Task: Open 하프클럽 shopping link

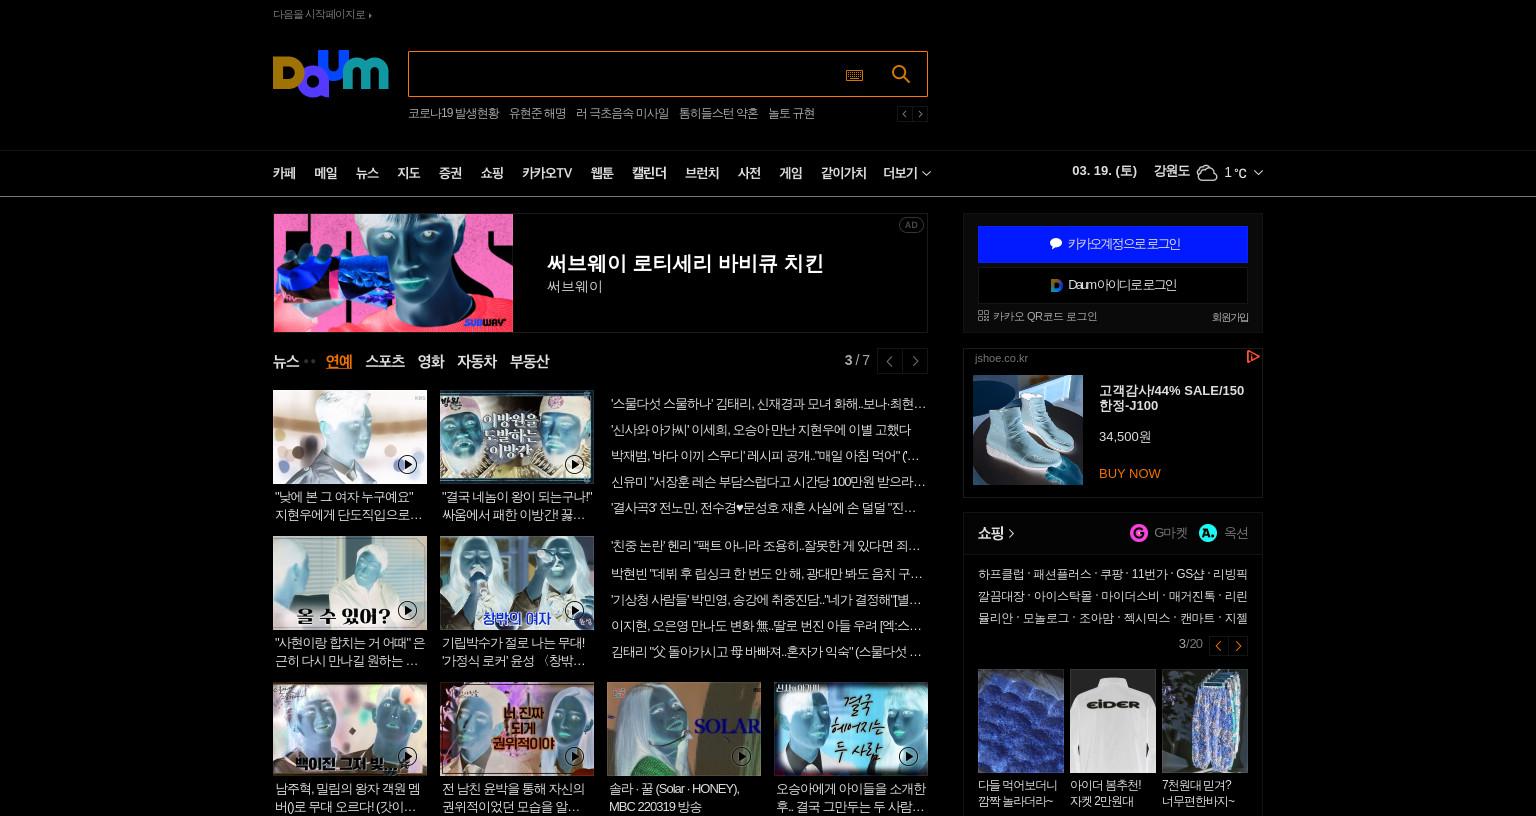Action: [x=1001, y=574]
